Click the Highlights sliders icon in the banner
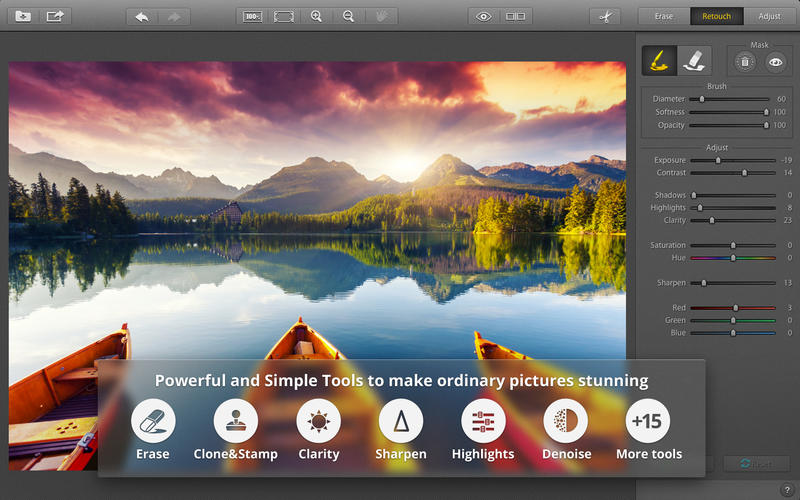Screen dimensions: 800x500 point(483,421)
